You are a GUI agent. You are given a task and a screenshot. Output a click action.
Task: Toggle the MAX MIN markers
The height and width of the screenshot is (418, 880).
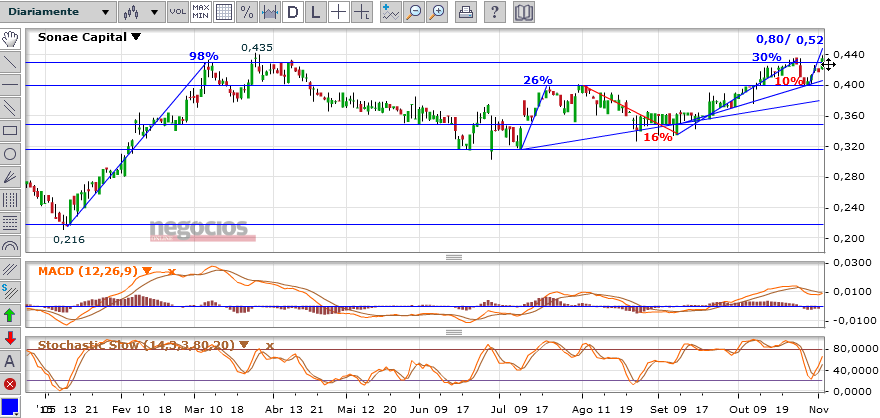coord(201,12)
